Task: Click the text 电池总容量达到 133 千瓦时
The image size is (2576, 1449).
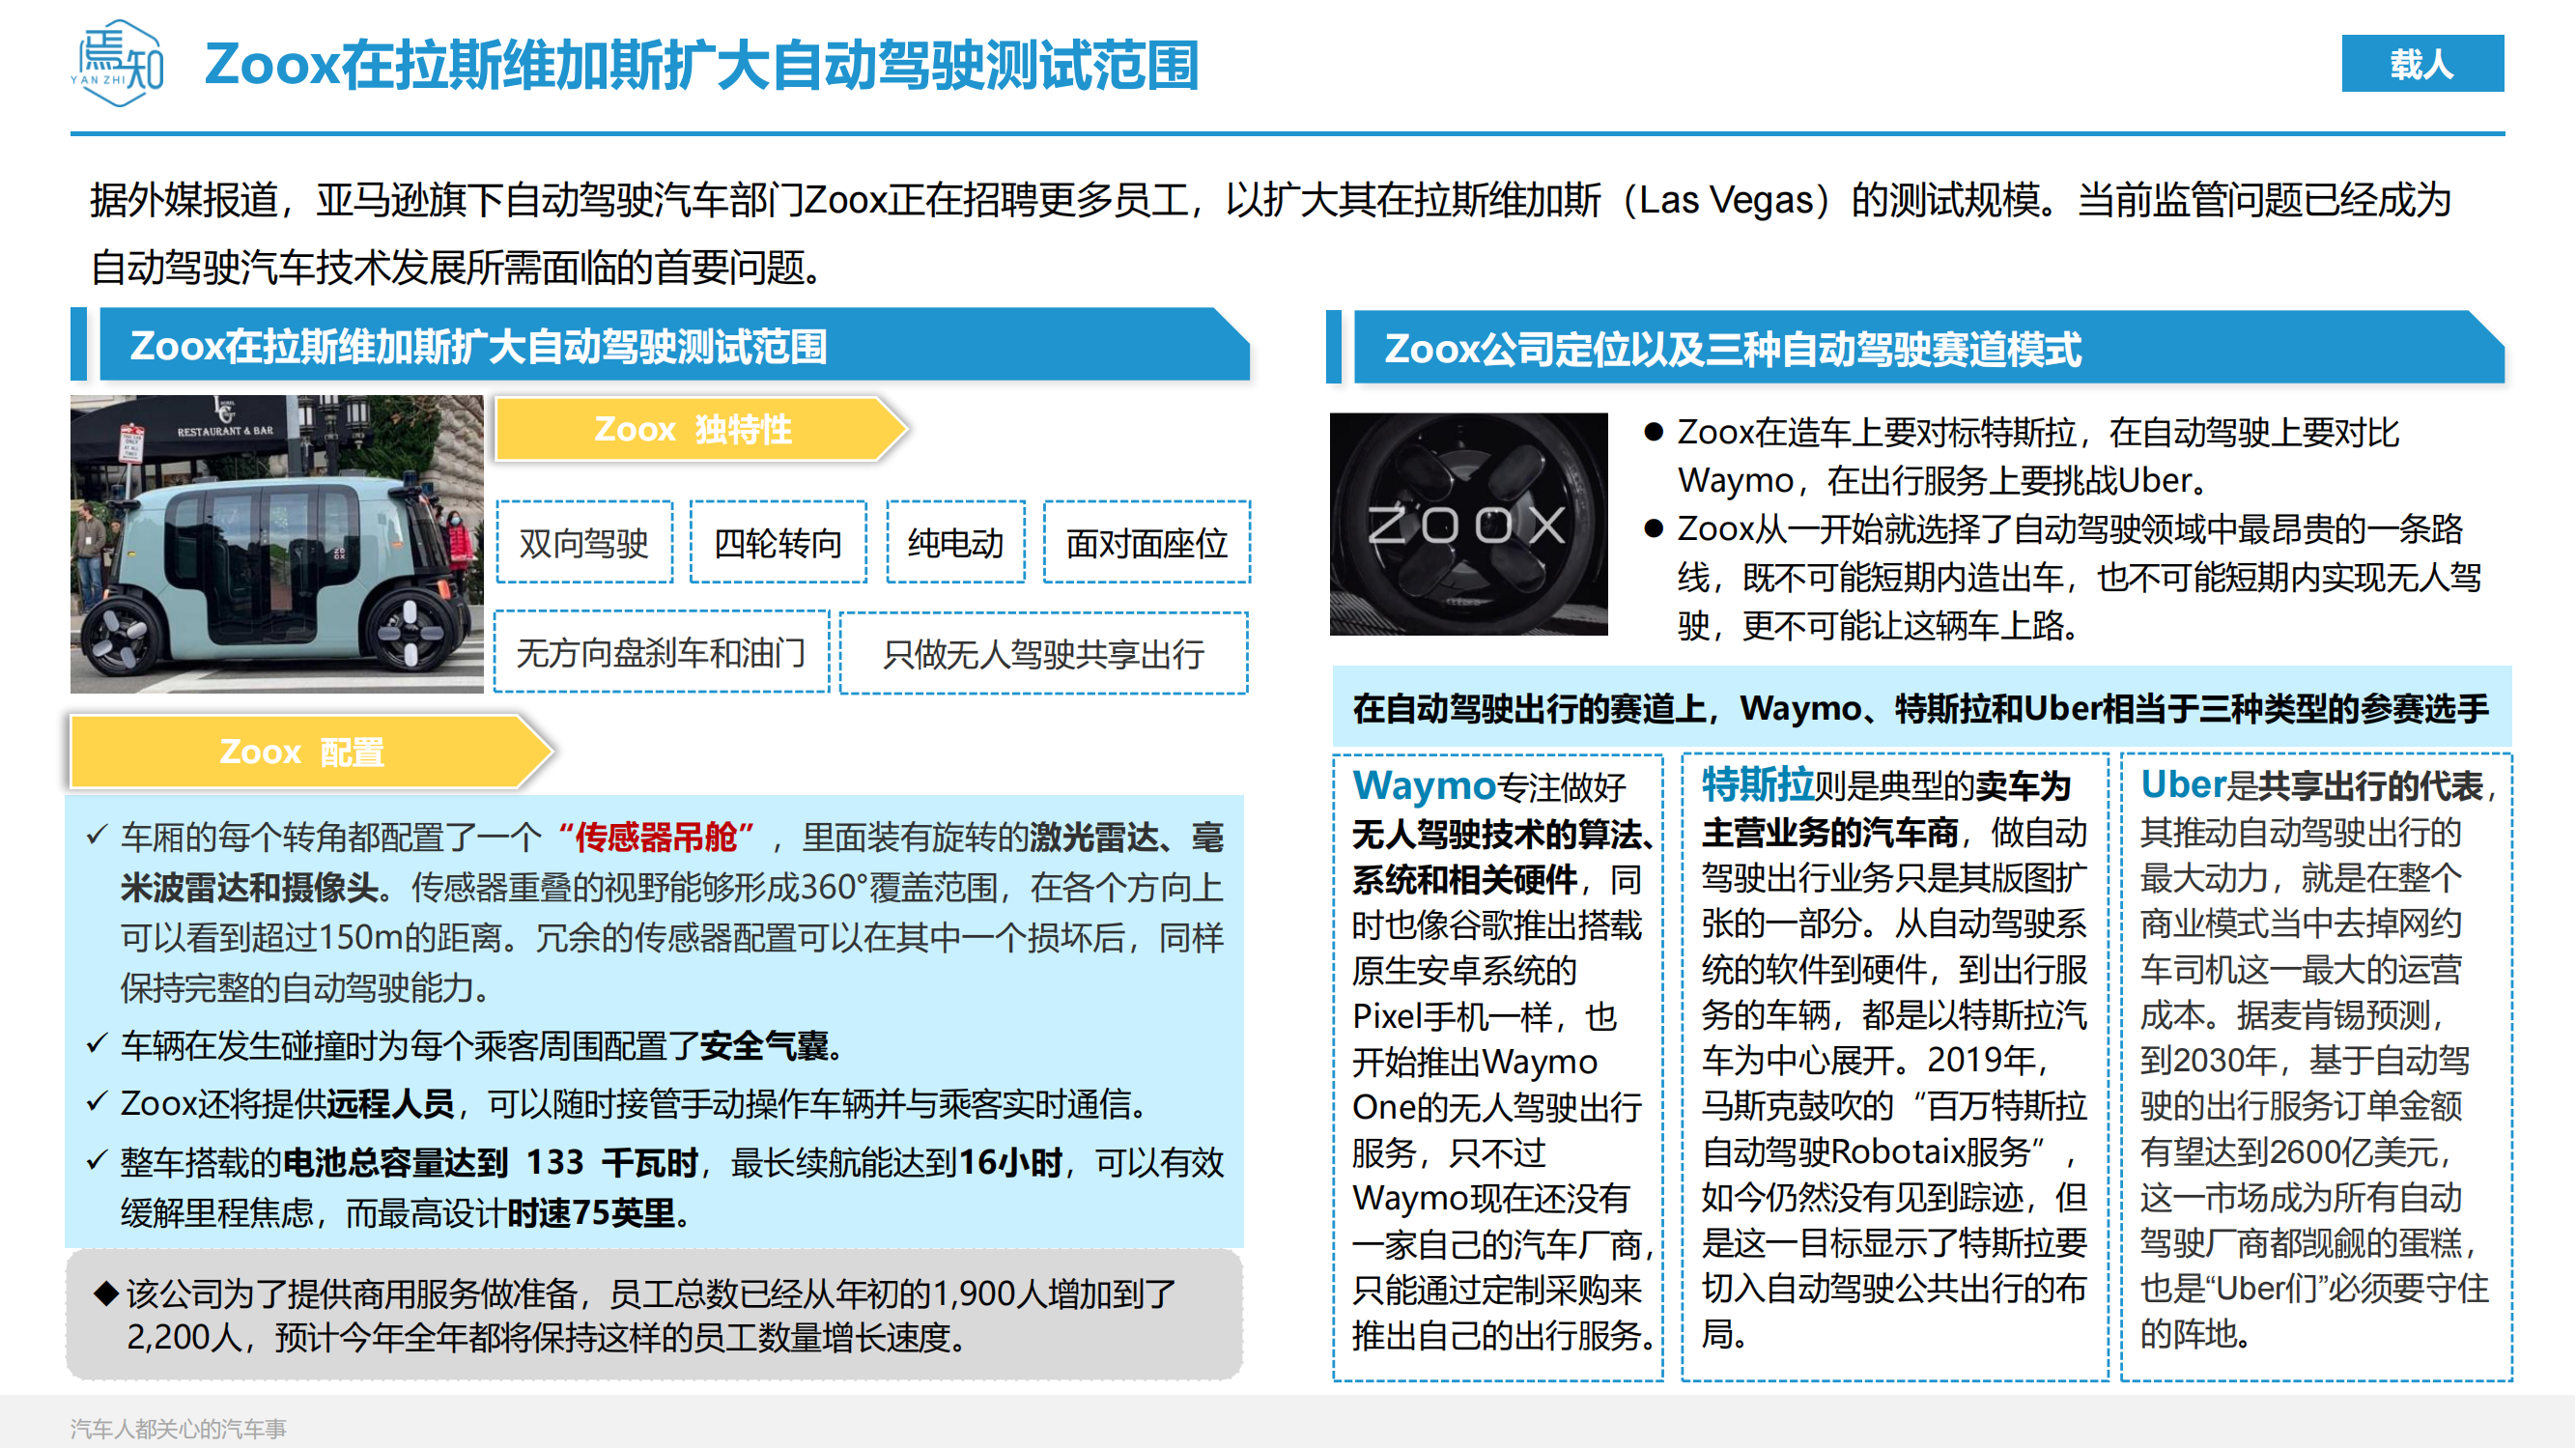Action: click(x=490, y=1163)
